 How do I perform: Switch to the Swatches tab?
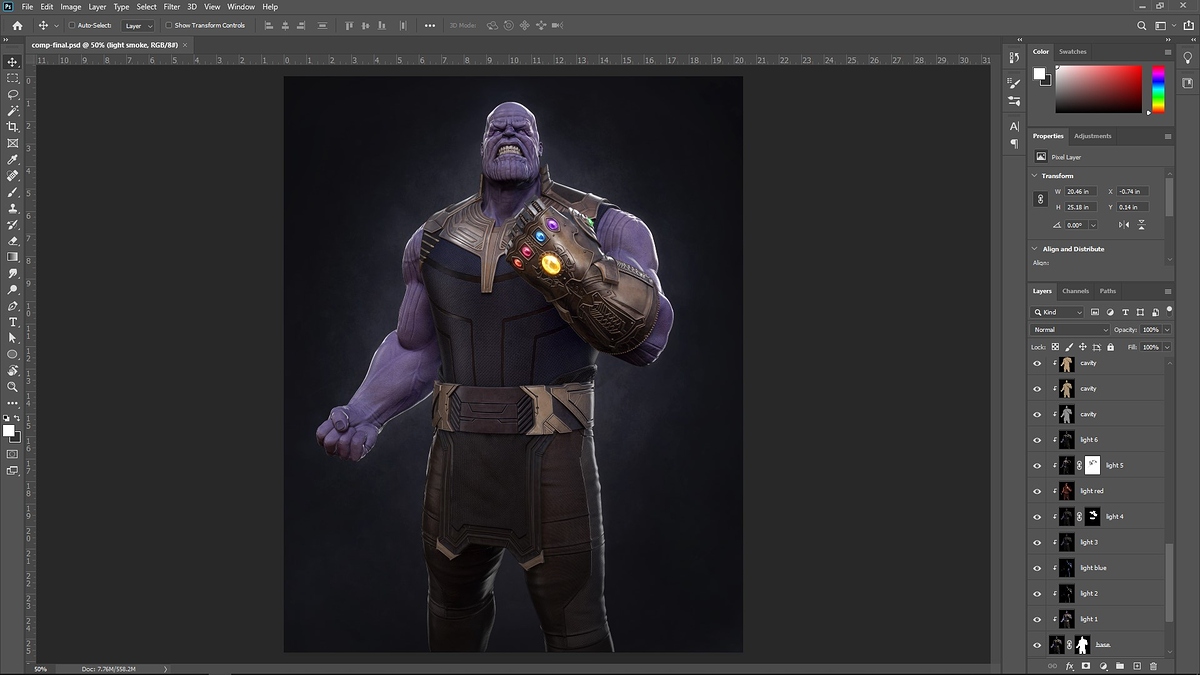[1073, 51]
